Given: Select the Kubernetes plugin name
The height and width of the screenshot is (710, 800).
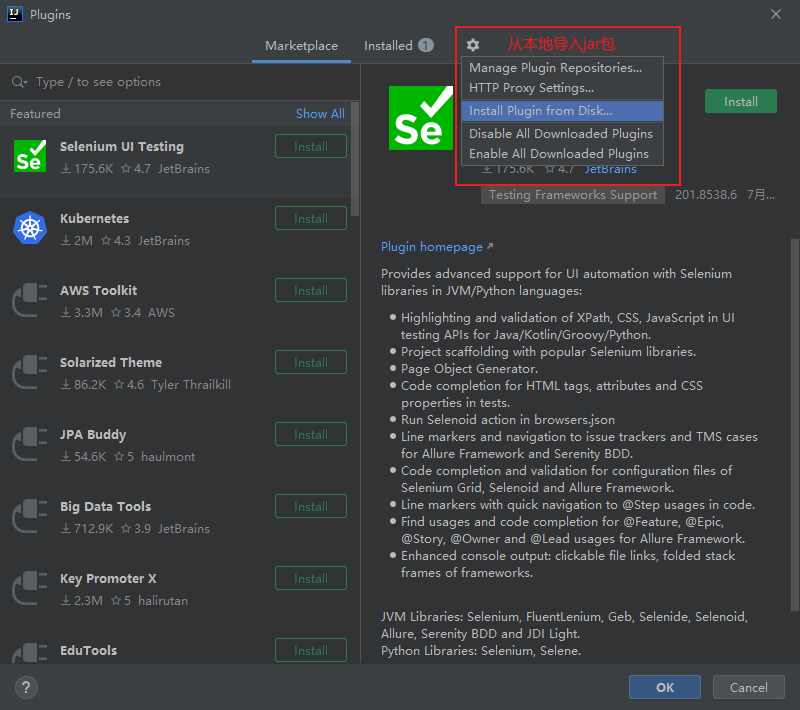Looking at the screenshot, I should [94, 218].
